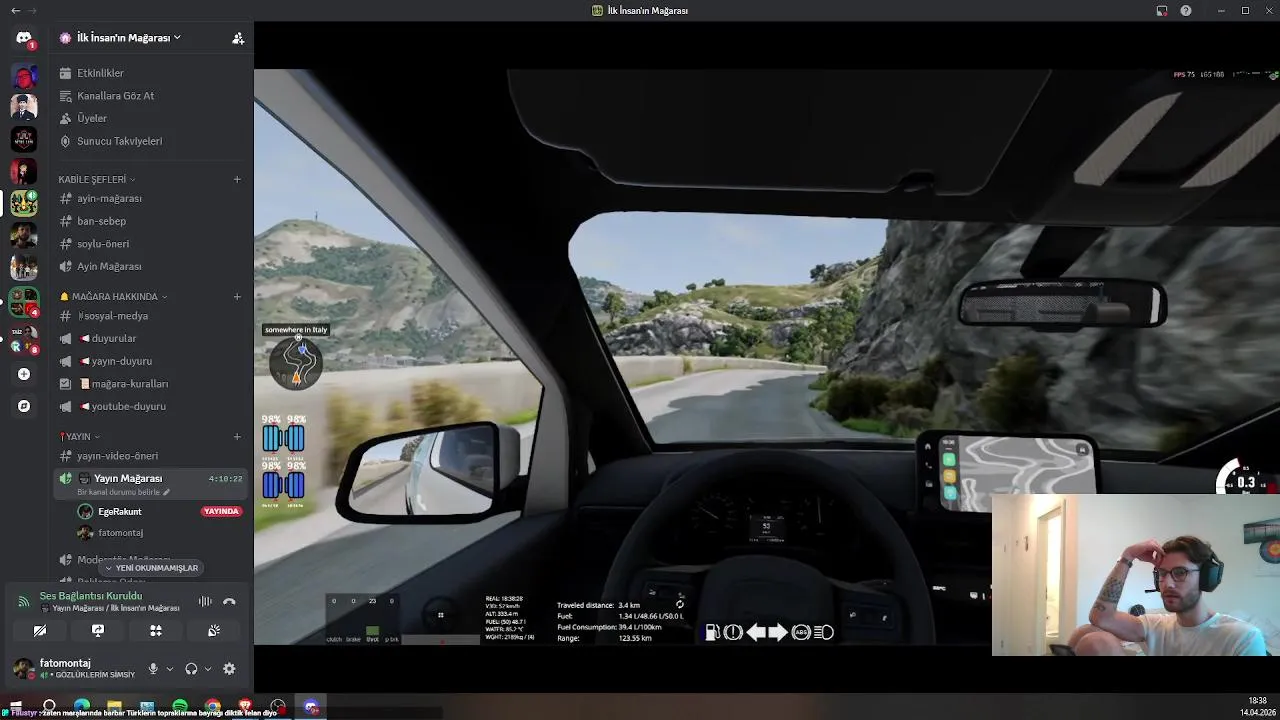Start an activity button
1280x720 pixels.
[156, 631]
